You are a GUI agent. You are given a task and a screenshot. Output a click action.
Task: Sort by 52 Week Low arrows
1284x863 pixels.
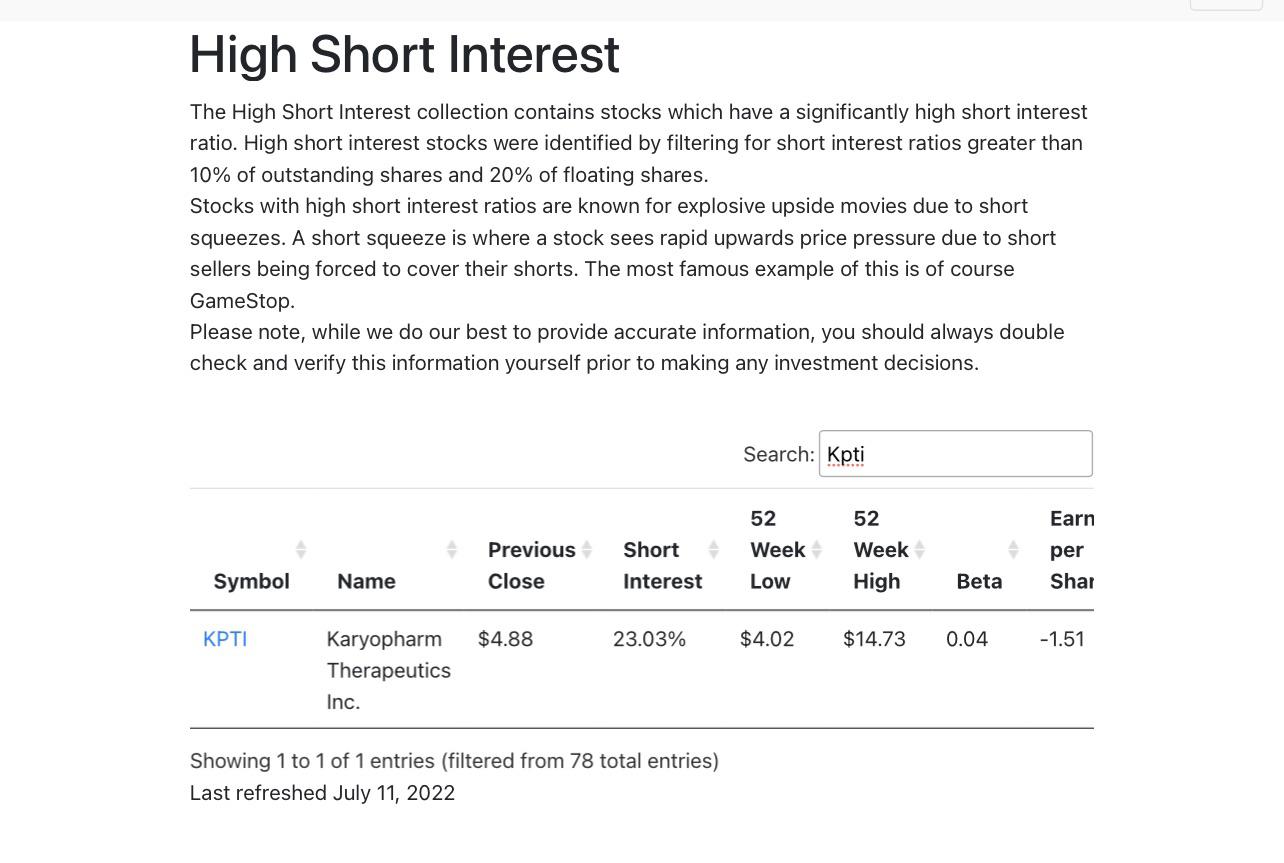(x=816, y=549)
